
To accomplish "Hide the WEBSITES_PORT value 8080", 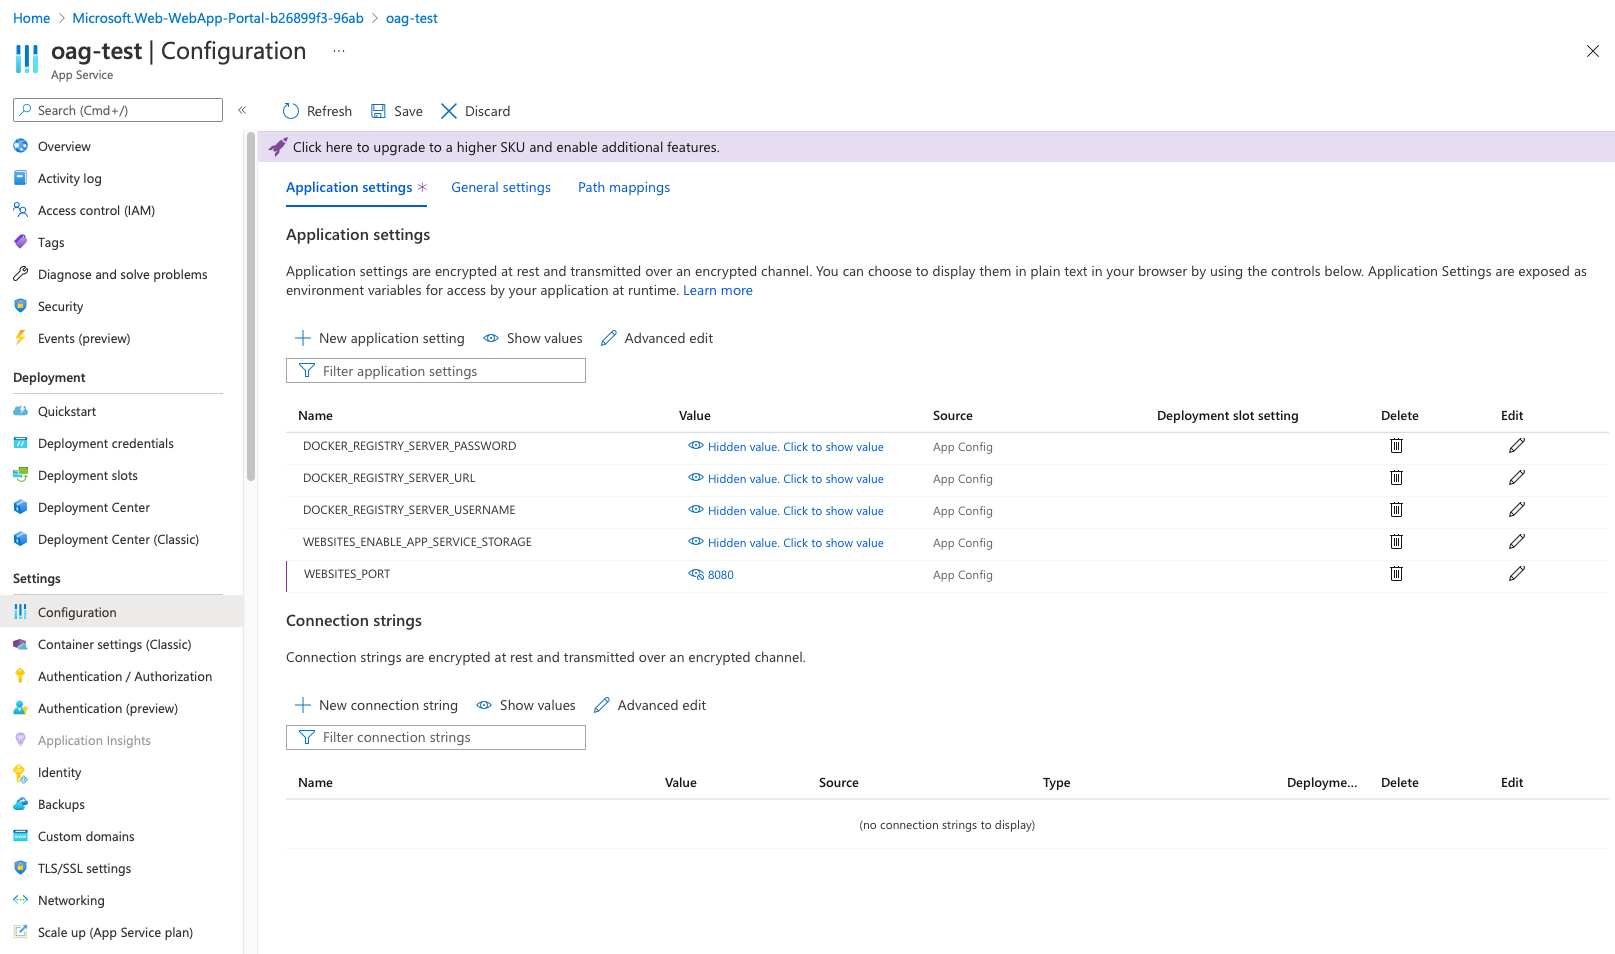I will [696, 575].
